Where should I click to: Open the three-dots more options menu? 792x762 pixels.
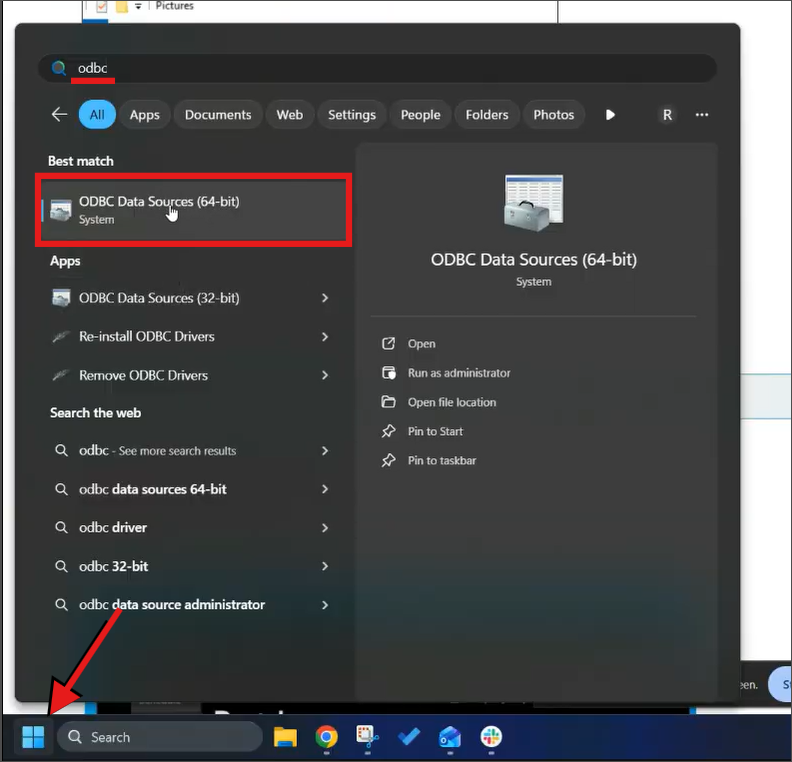[702, 114]
